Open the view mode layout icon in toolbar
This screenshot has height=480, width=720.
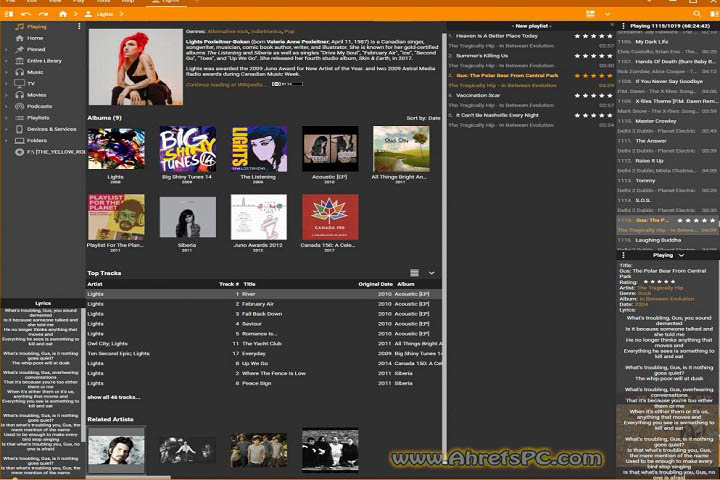[591, 14]
